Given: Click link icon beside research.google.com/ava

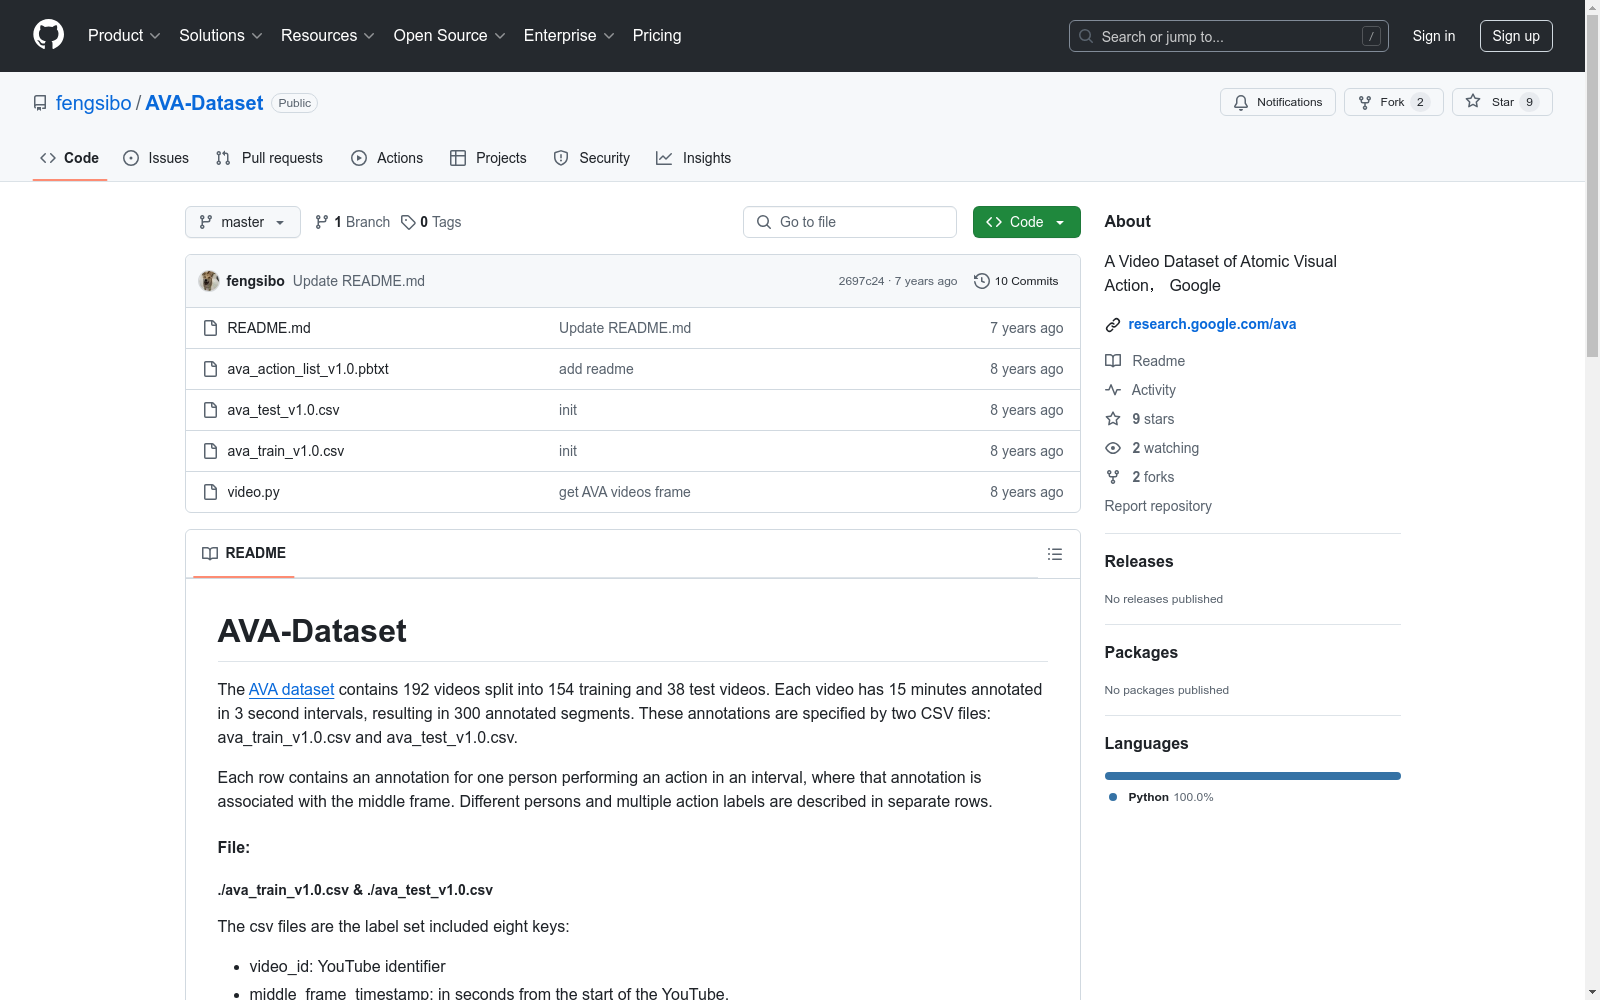Looking at the screenshot, I should click(x=1113, y=324).
